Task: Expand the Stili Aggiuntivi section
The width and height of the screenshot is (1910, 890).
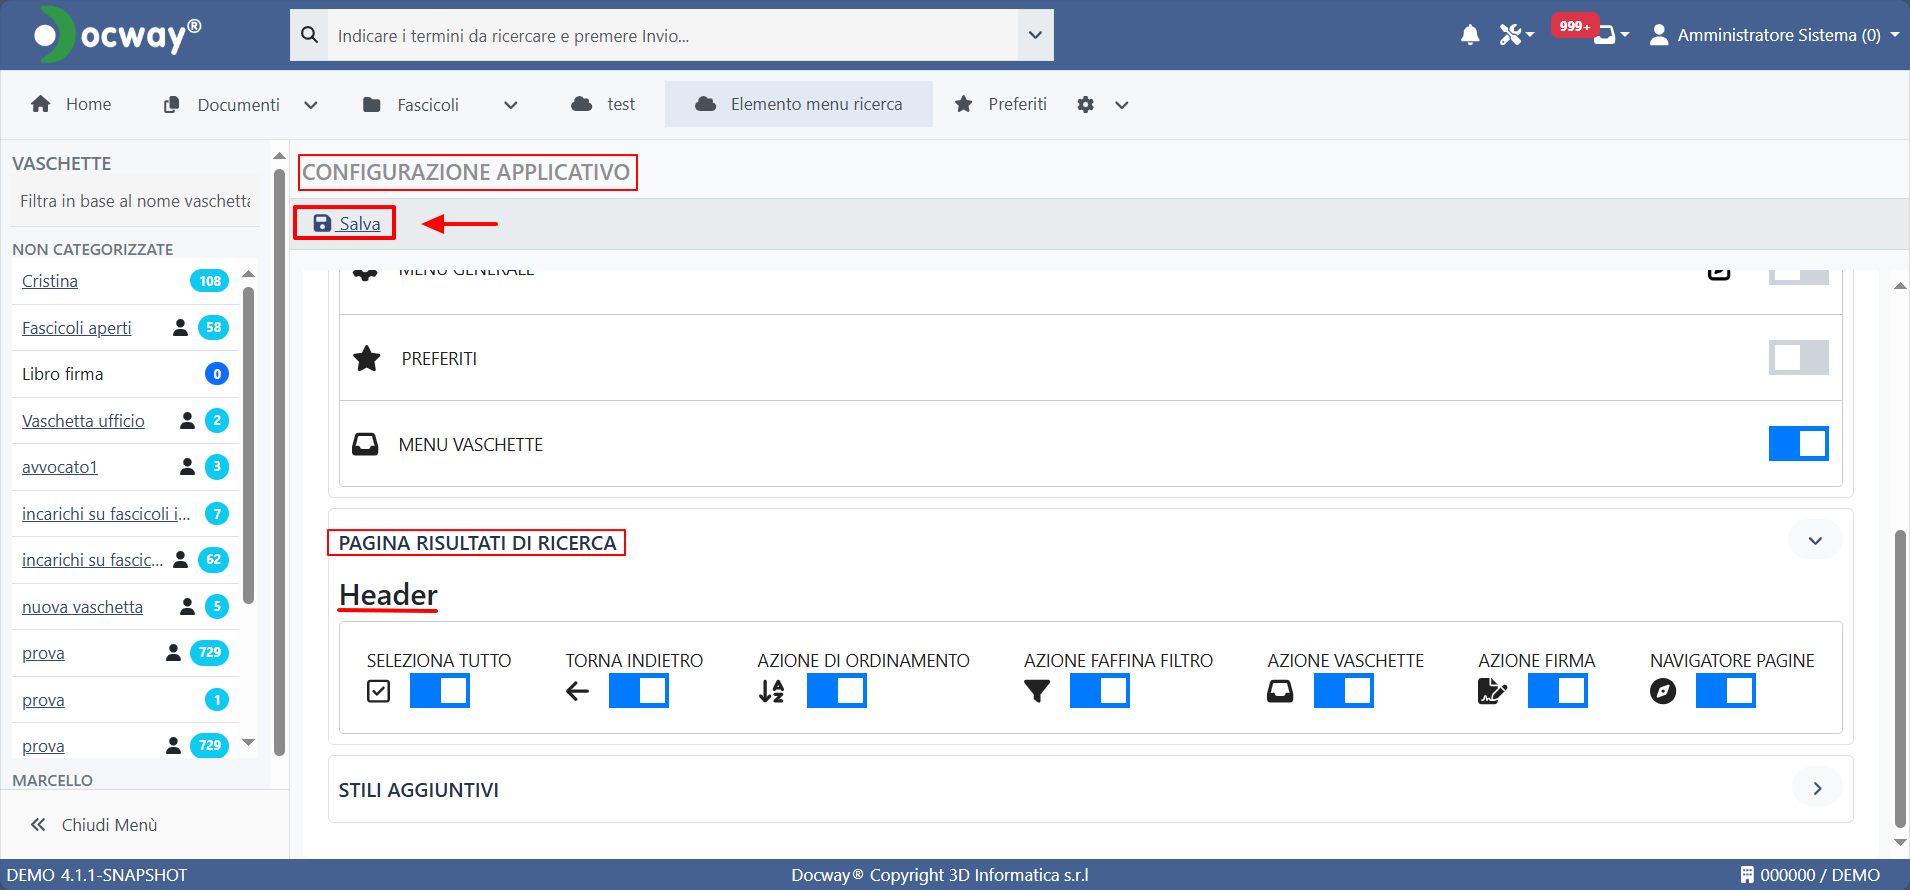Action: 1816,789
